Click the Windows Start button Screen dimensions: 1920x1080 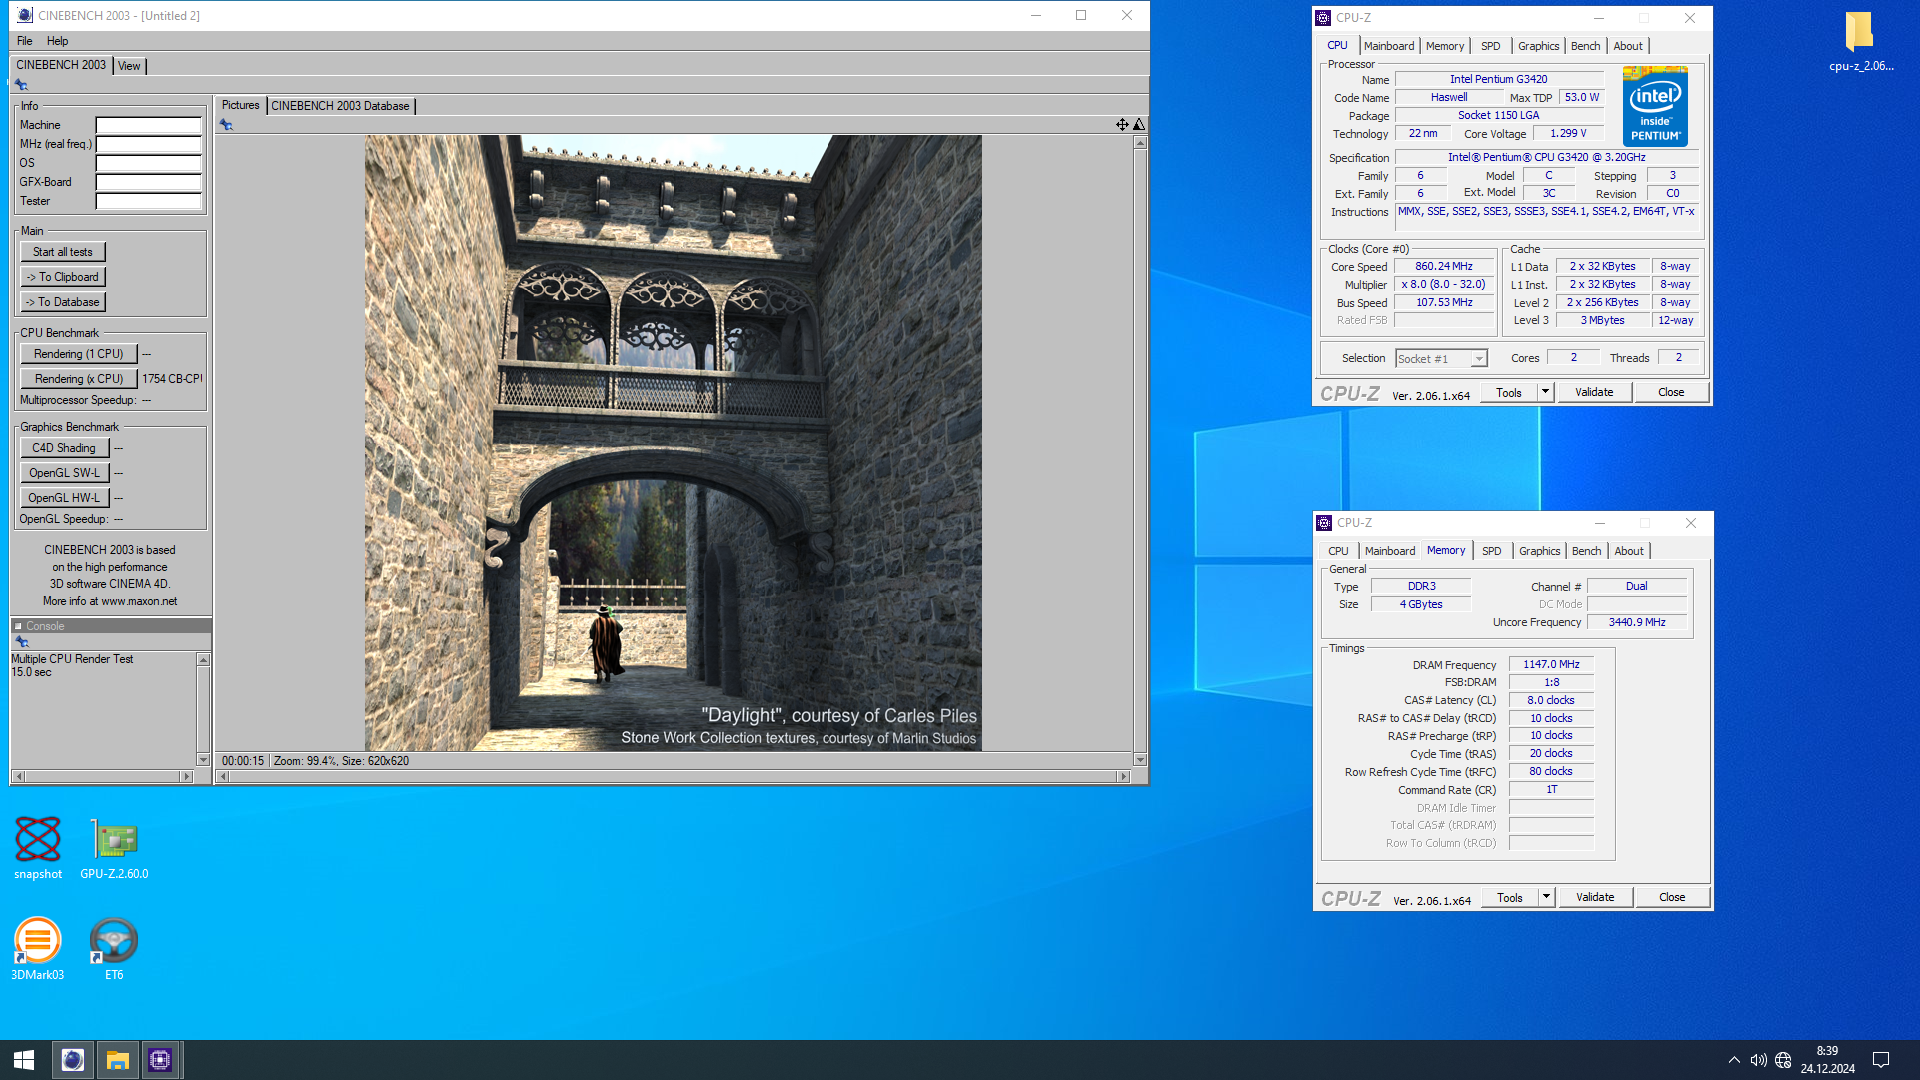pos(24,1060)
